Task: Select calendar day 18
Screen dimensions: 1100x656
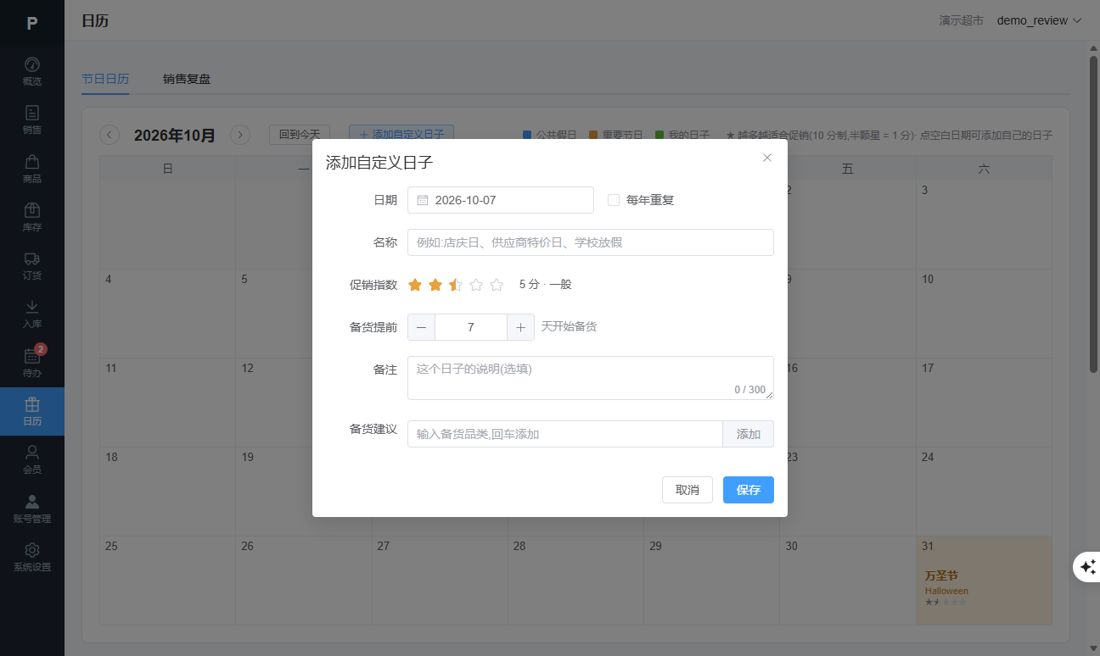Action: (x=167, y=492)
